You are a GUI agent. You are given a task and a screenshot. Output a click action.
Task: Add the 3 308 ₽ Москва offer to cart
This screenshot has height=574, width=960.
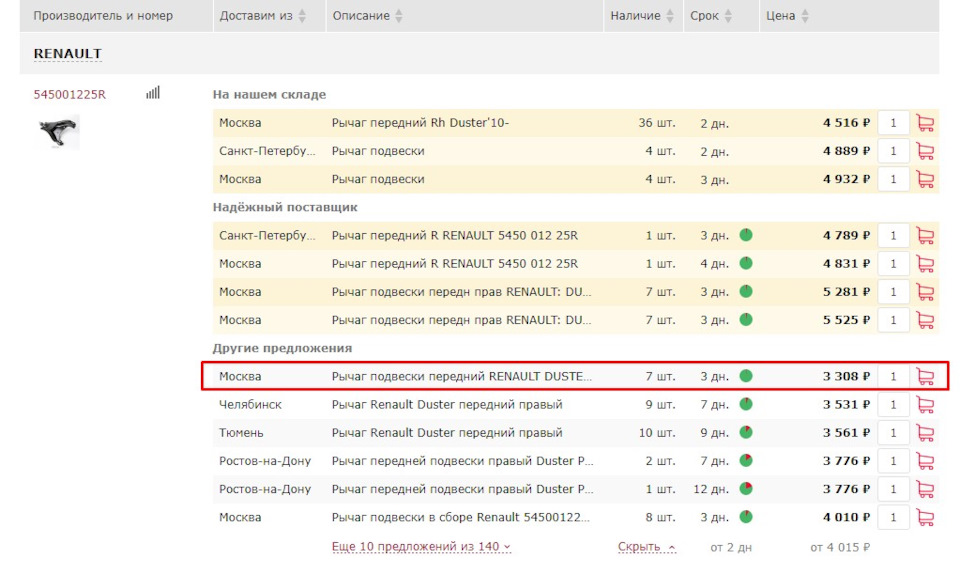925,376
